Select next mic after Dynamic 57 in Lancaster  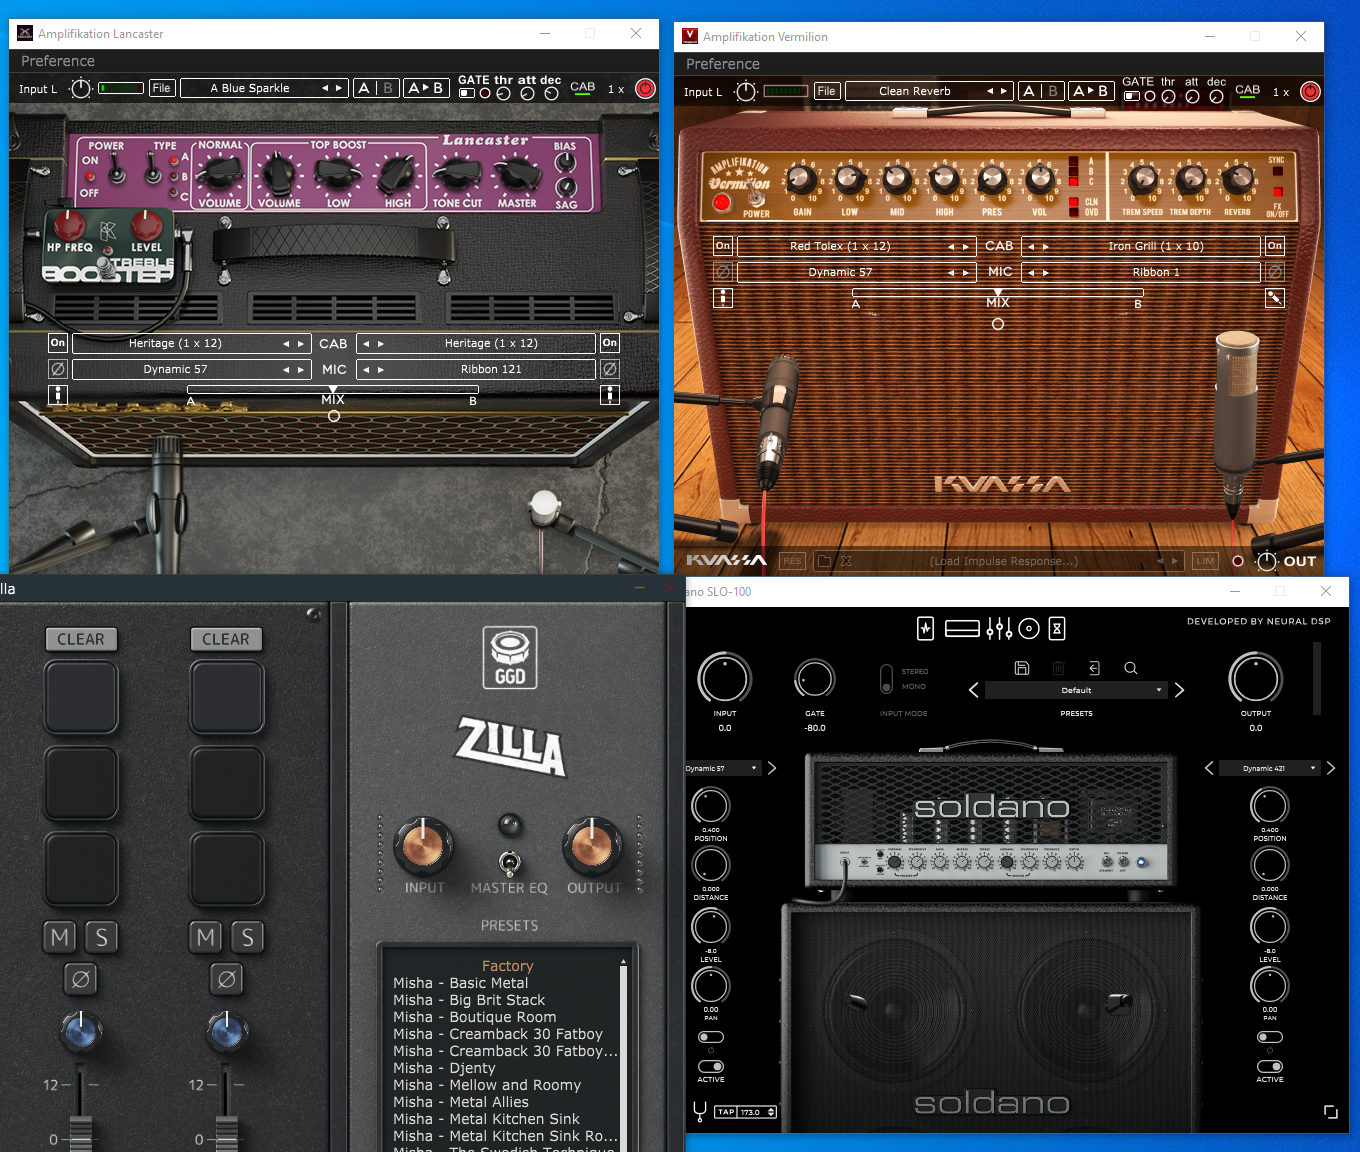click(x=300, y=370)
